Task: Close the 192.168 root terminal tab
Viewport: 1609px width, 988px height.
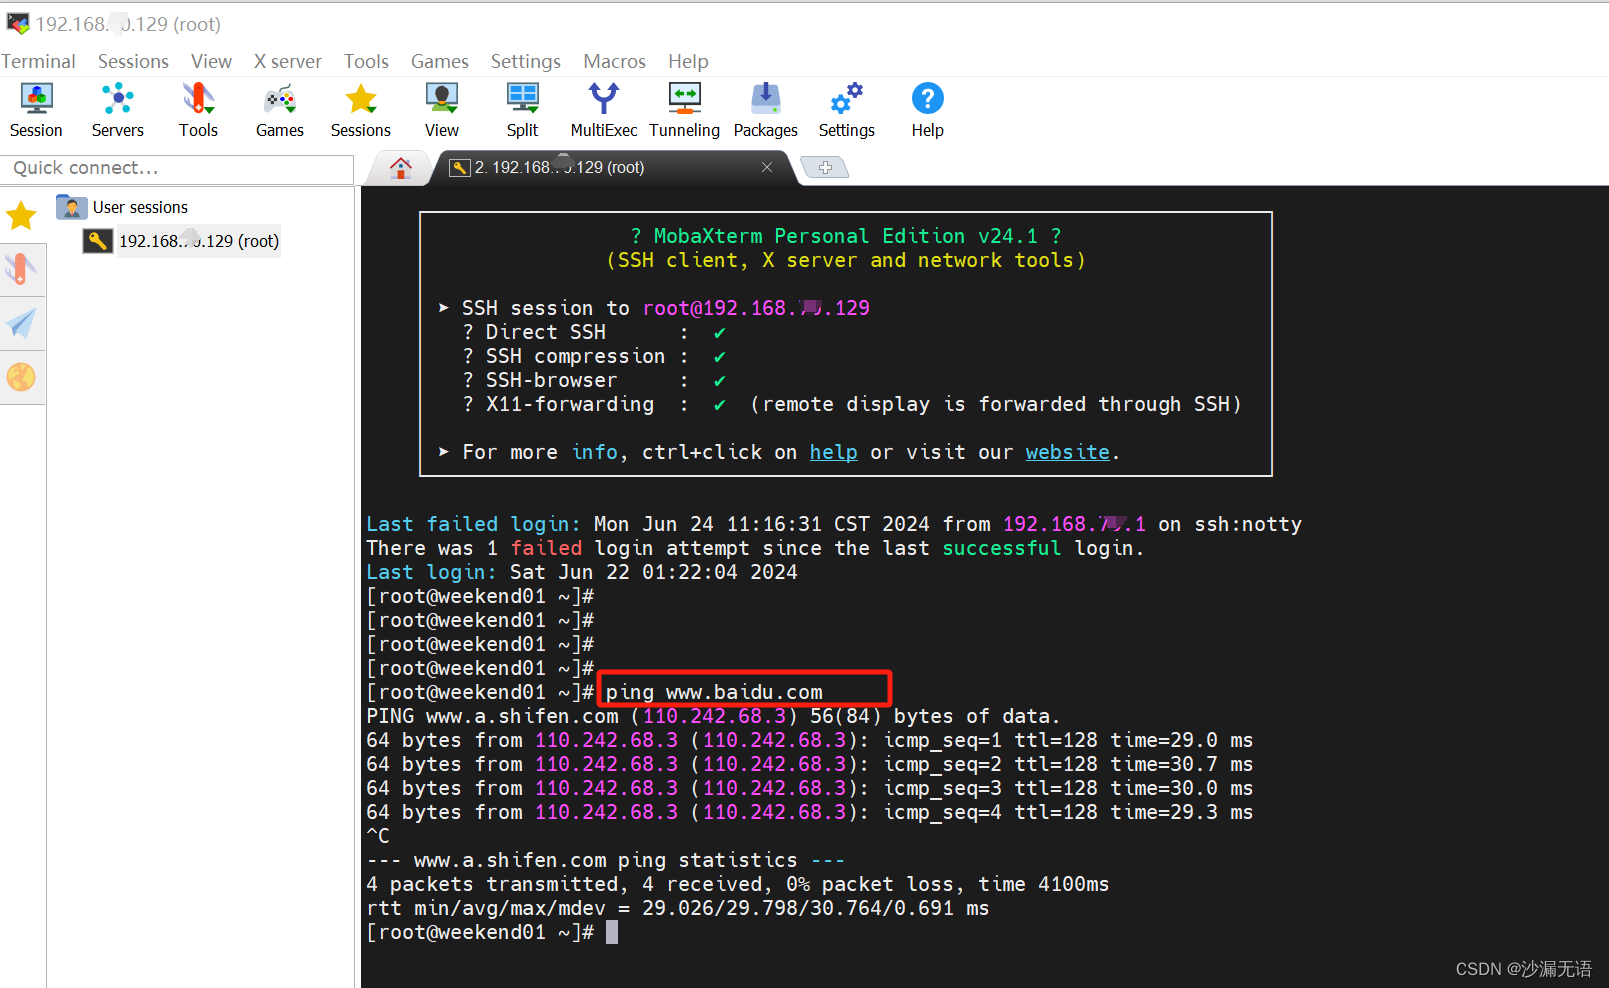Action: pos(767,167)
